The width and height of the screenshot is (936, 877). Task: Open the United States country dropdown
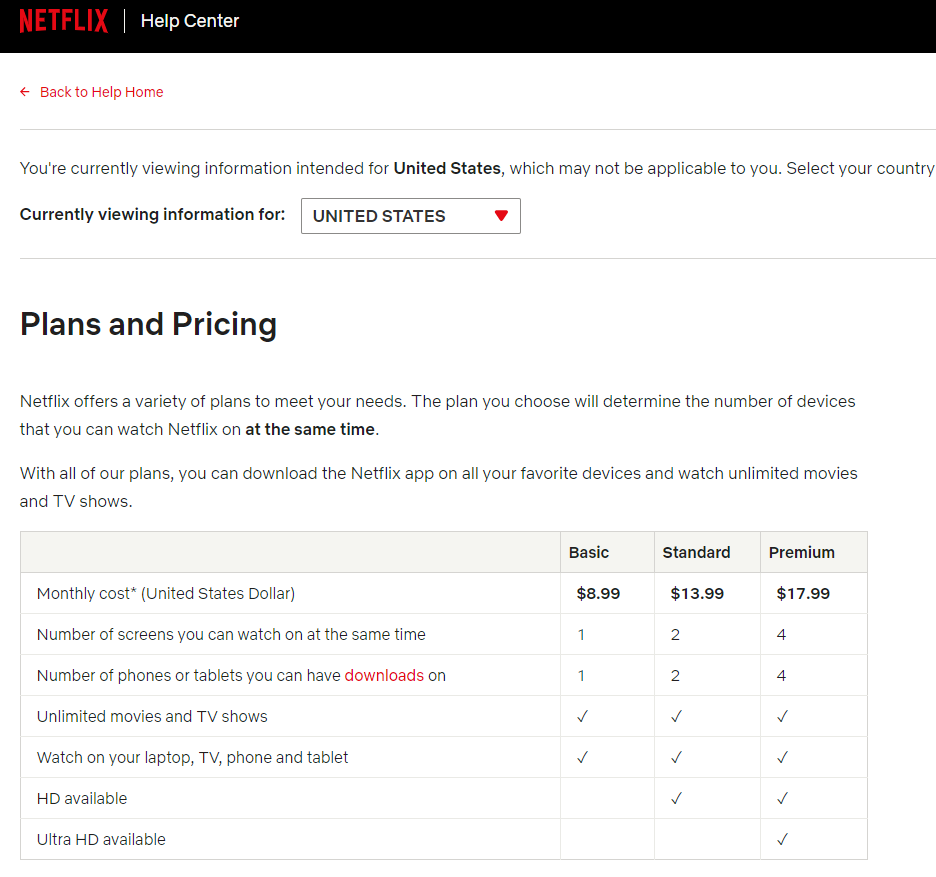coord(410,216)
